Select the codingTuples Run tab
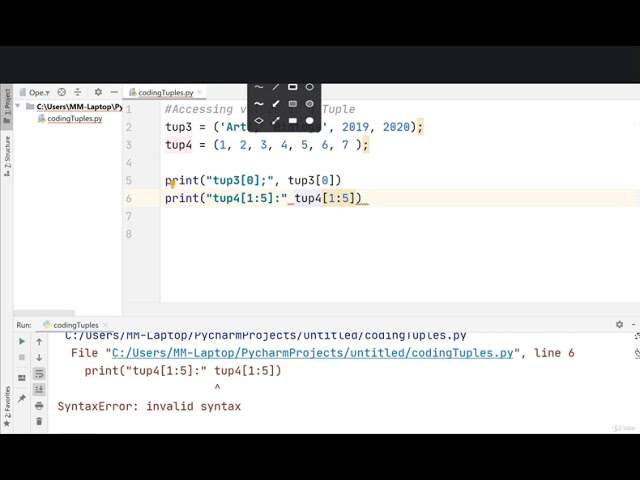The height and width of the screenshot is (480, 640). point(76,325)
